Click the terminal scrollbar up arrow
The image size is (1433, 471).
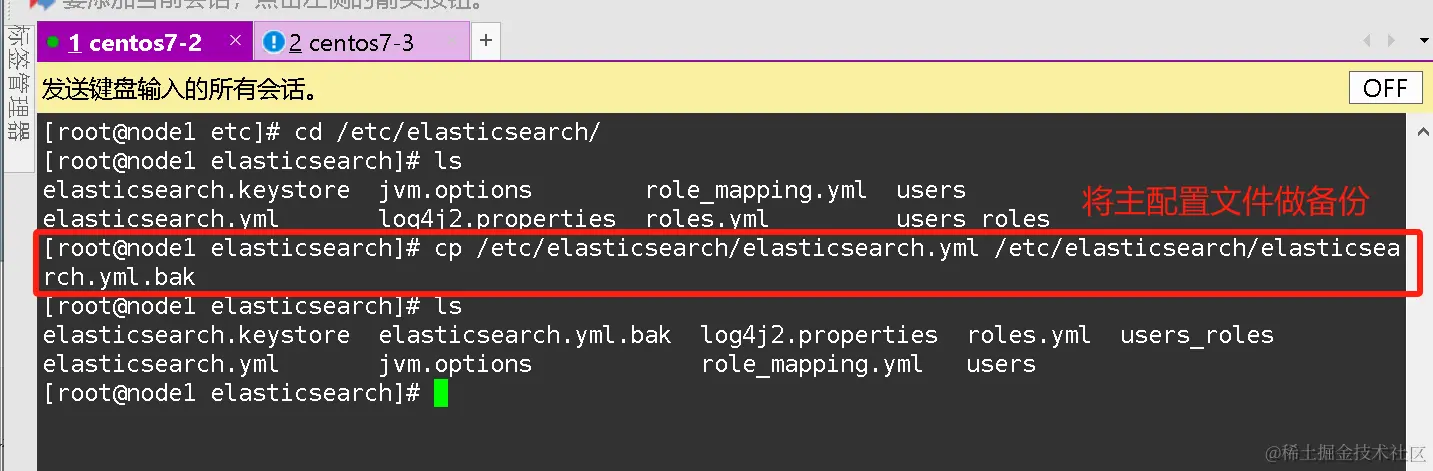[1423, 130]
